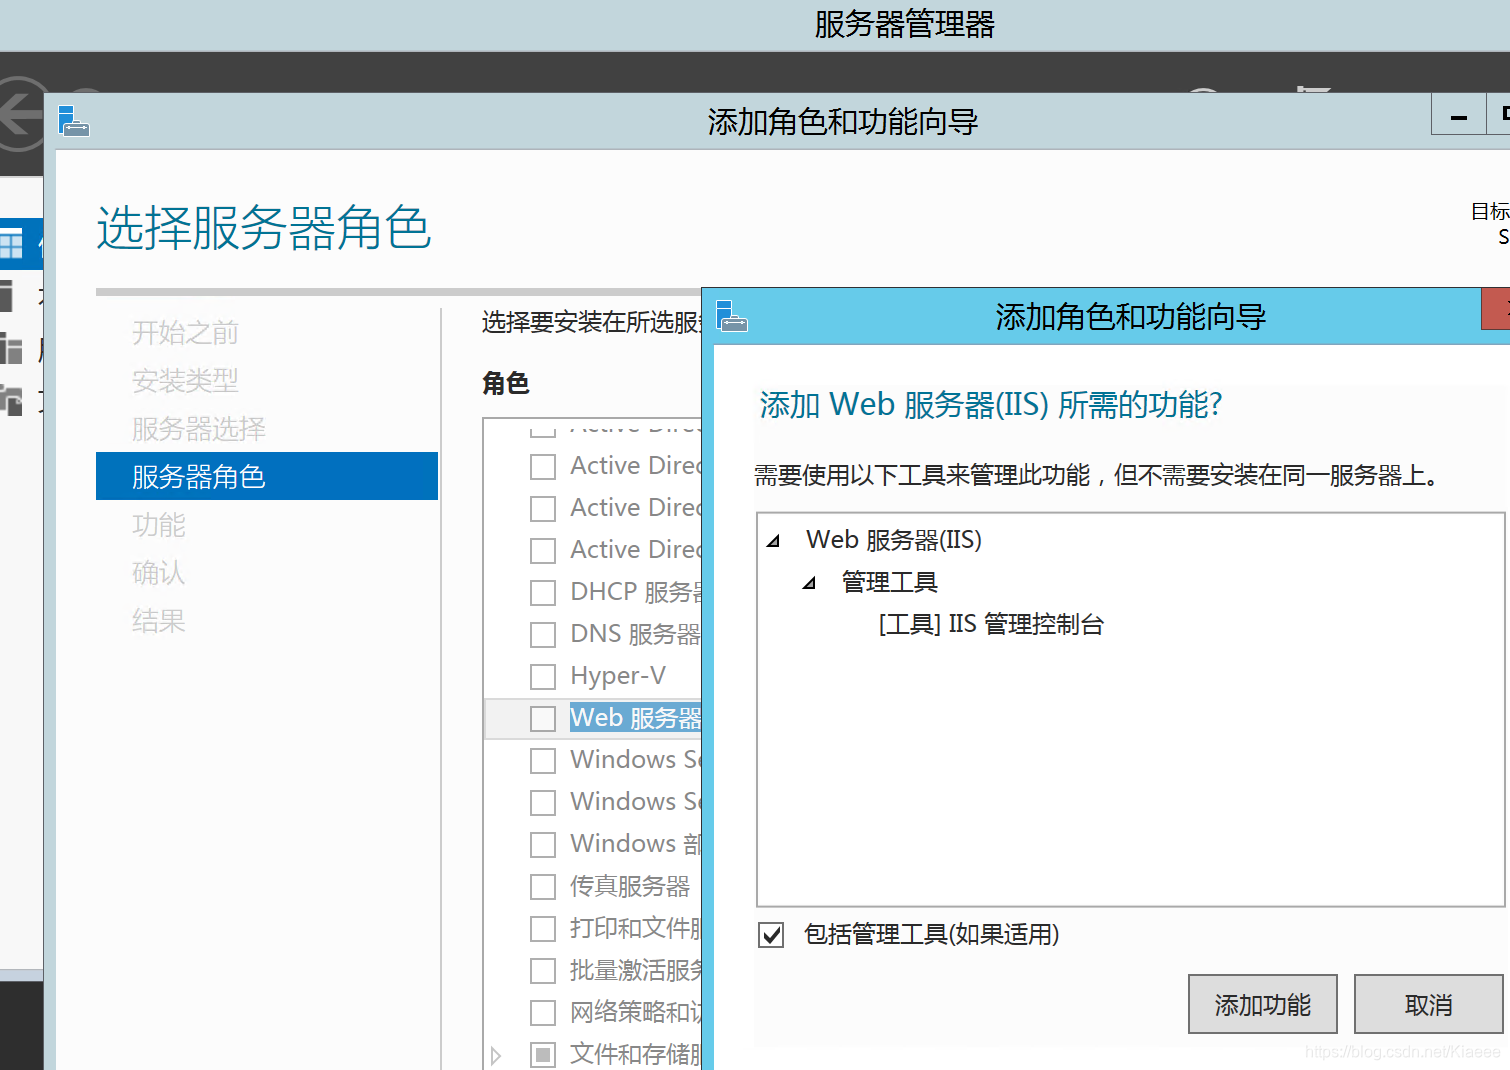This screenshot has height=1070, width=1510.
Task: Open the 功能 wizard step
Action: pos(159,524)
